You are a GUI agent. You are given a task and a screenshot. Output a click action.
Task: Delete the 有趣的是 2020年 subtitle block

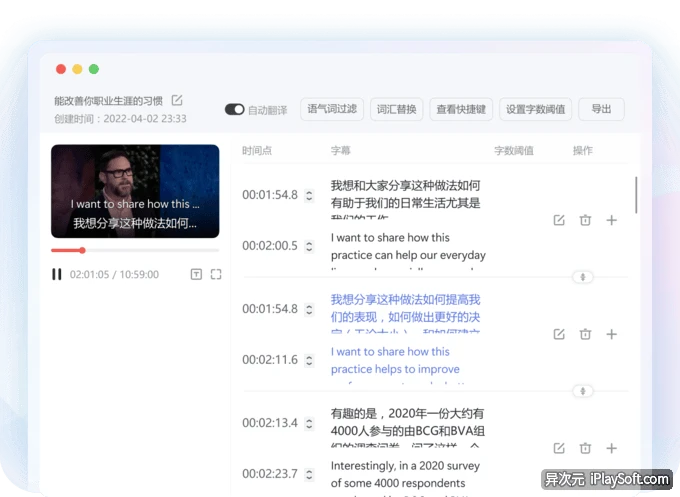585,448
